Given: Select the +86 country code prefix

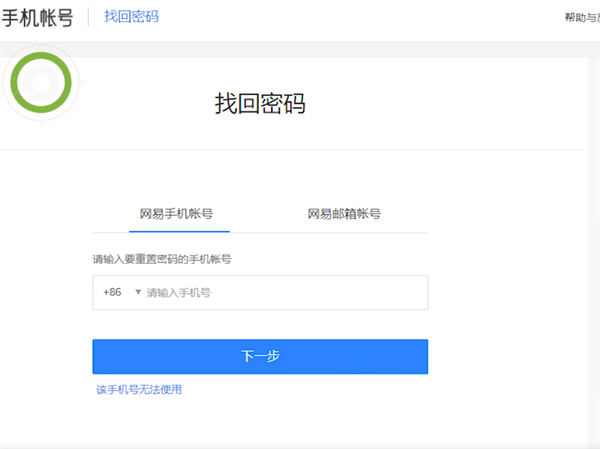Looking at the screenshot, I should click(x=111, y=293).
